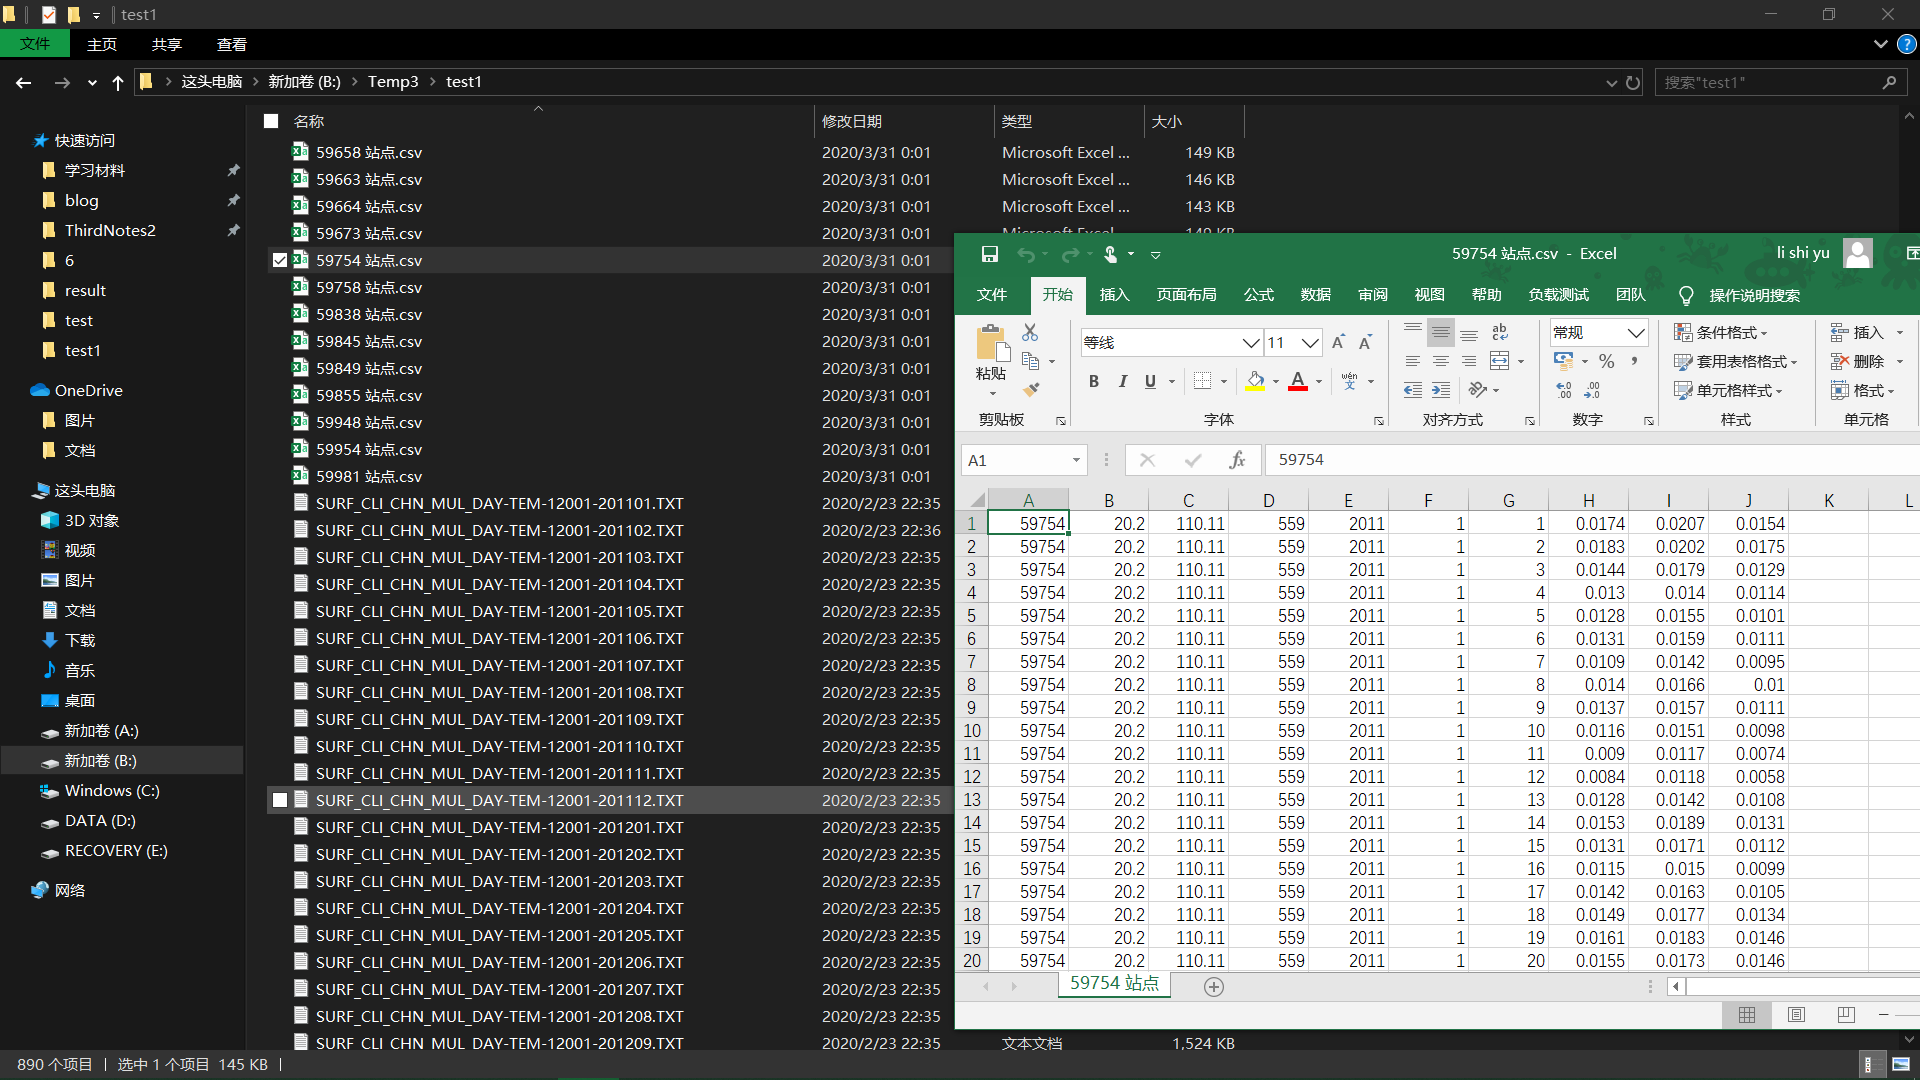
Task: Check the select-all checkbox in Explorer header
Action: 271,121
